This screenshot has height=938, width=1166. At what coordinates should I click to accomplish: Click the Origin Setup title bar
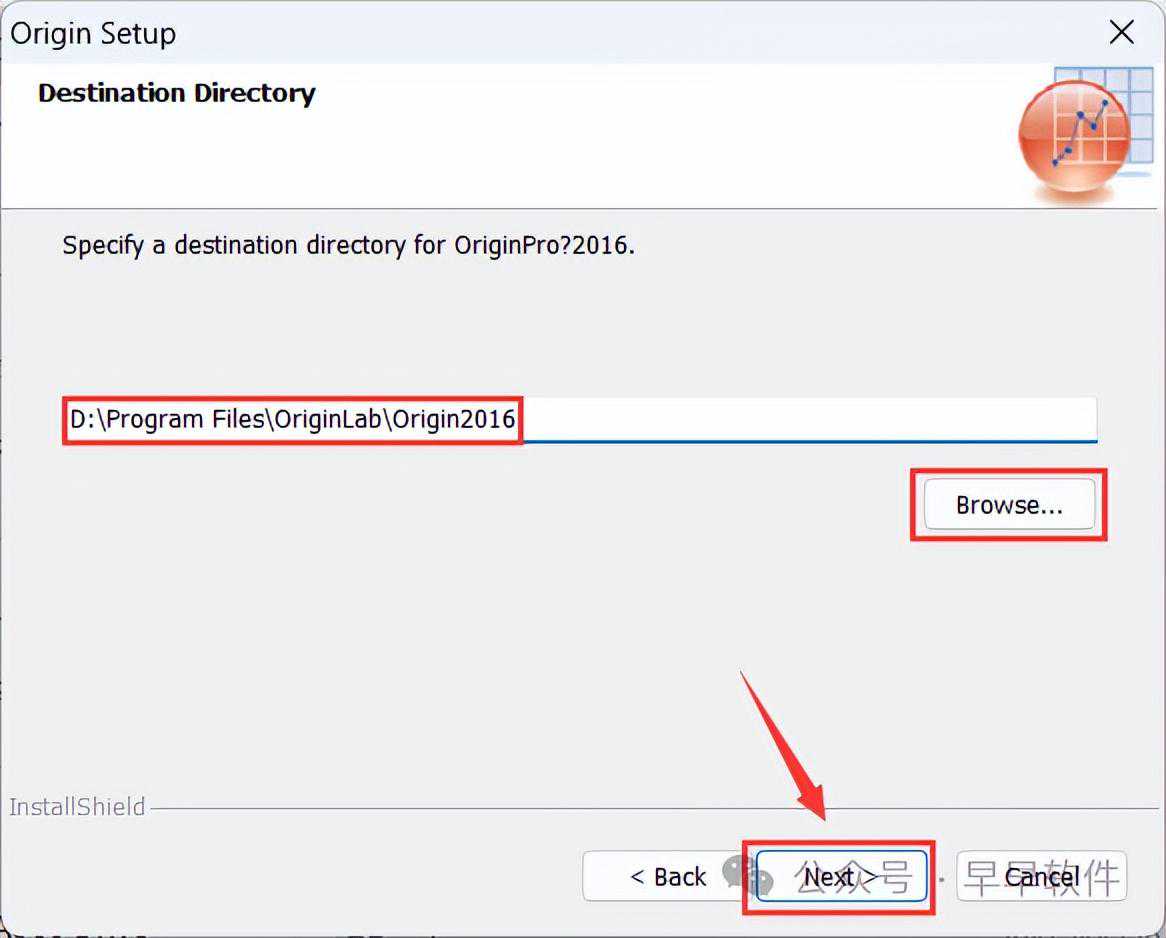[x=500, y=33]
